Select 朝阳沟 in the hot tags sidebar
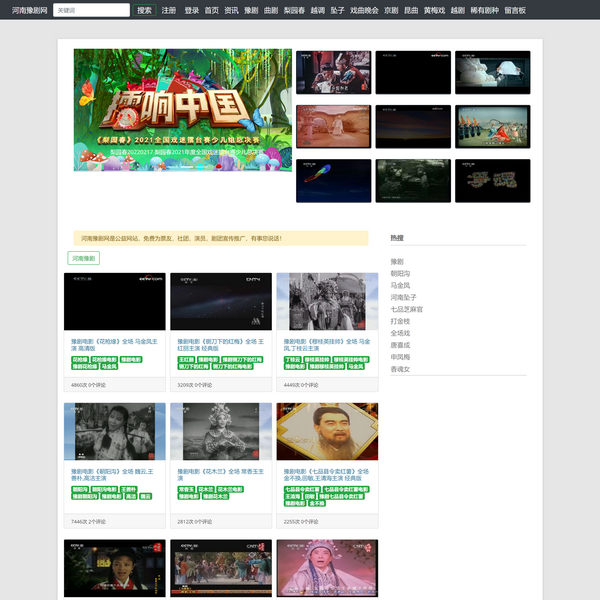The height and width of the screenshot is (600, 600). 400,273
